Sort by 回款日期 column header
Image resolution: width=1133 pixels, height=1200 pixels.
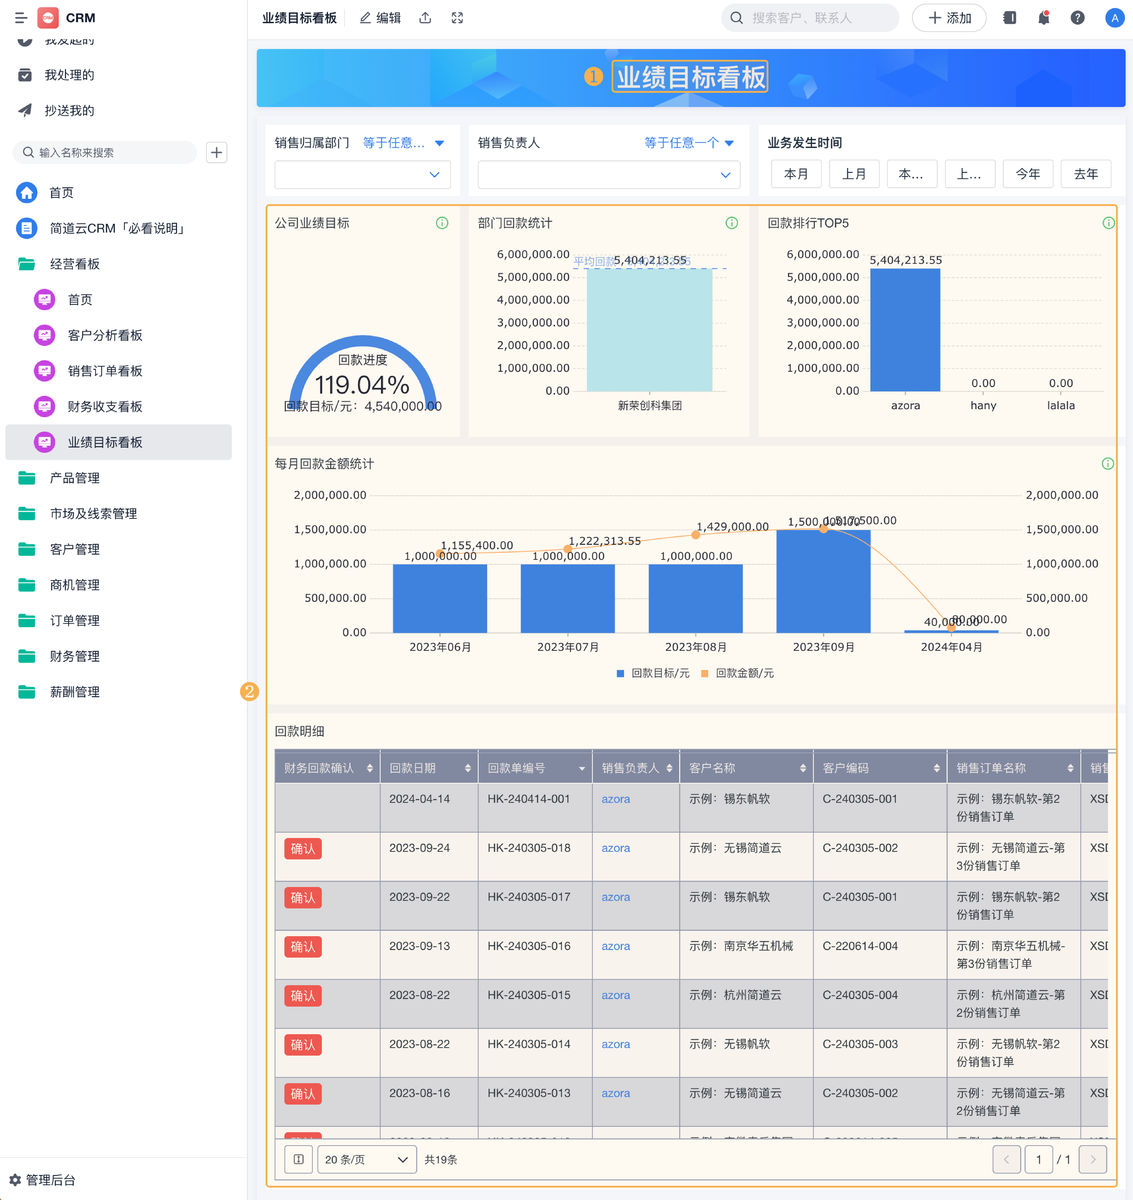(x=429, y=768)
